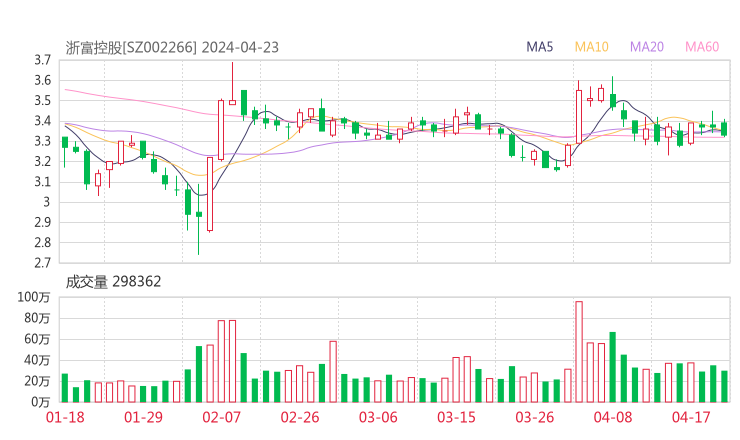This screenshot has width=740, height=440.
Task: Toggle the MA5 legend entry
Action: [540, 47]
